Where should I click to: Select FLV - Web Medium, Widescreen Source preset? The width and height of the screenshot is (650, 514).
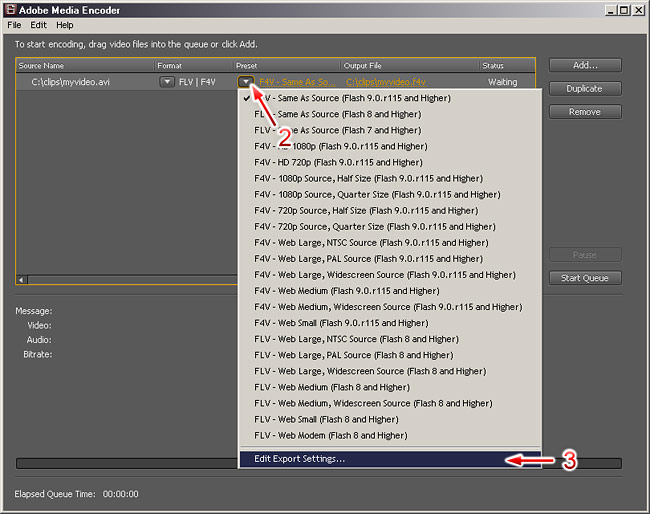pyautogui.click(x=390, y=403)
